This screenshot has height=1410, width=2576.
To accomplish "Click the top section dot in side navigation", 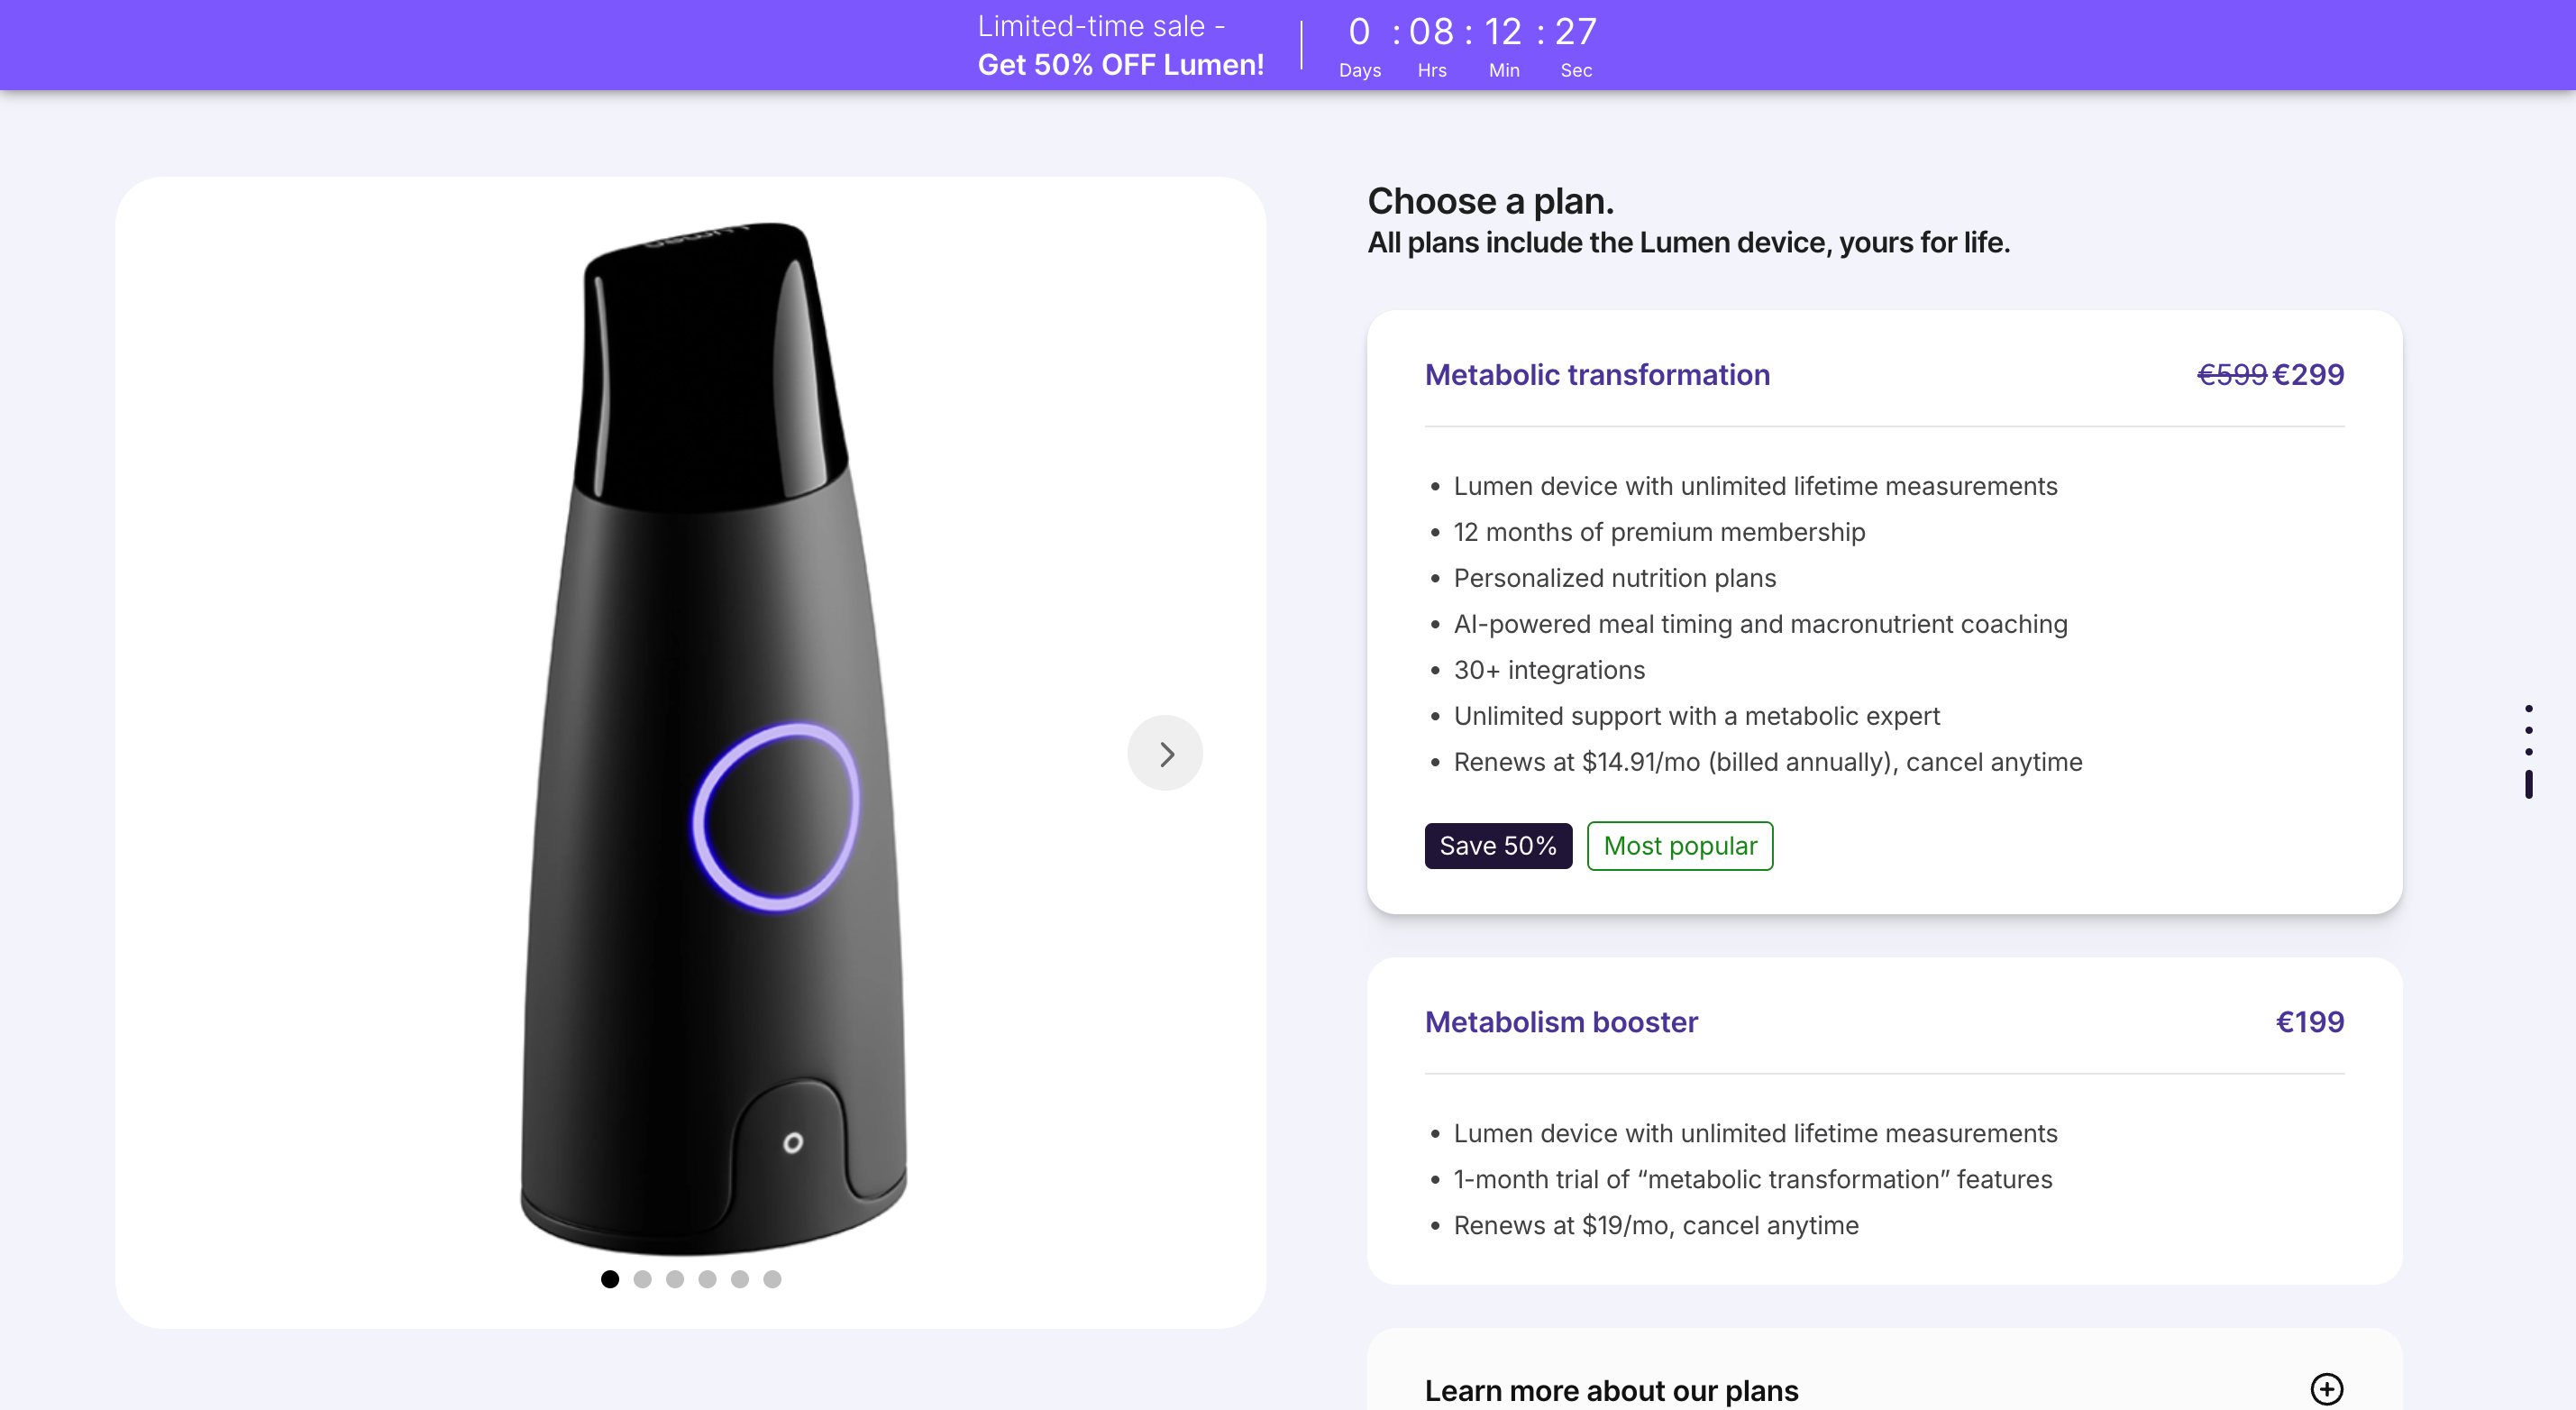I will [x=2529, y=708].
